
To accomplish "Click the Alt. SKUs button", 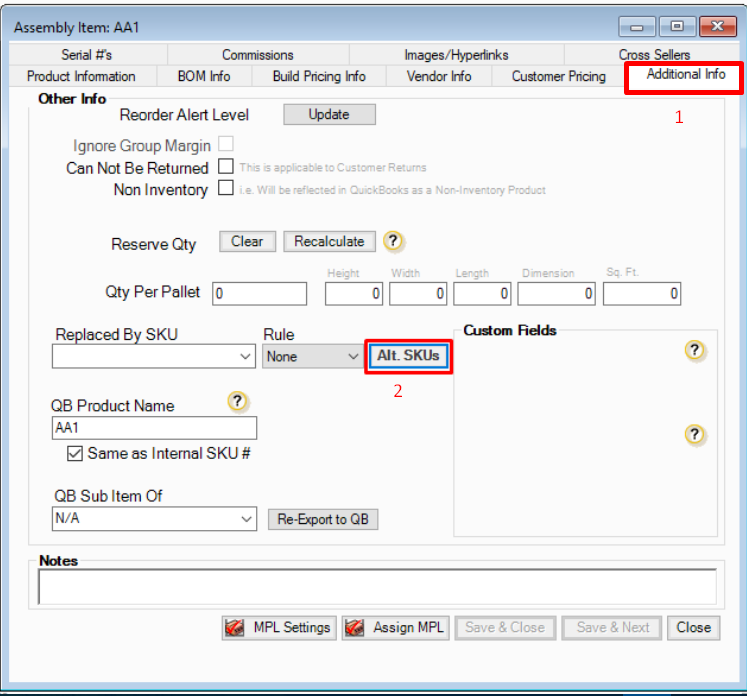I will tap(408, 356).
